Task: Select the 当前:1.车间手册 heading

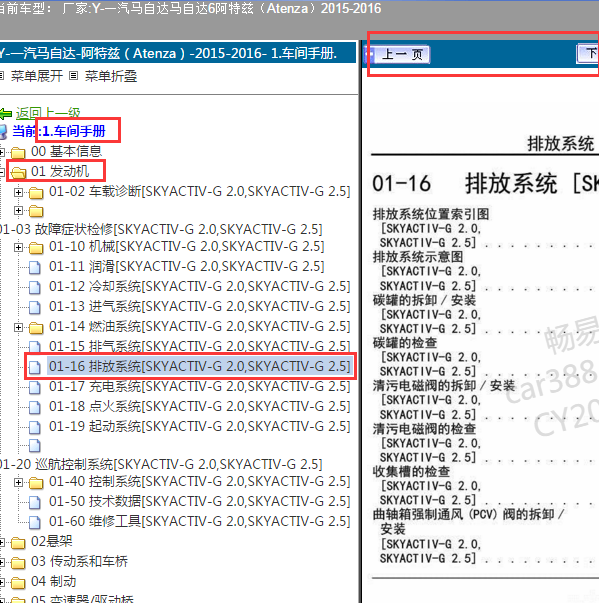Action: coord(59,131)
